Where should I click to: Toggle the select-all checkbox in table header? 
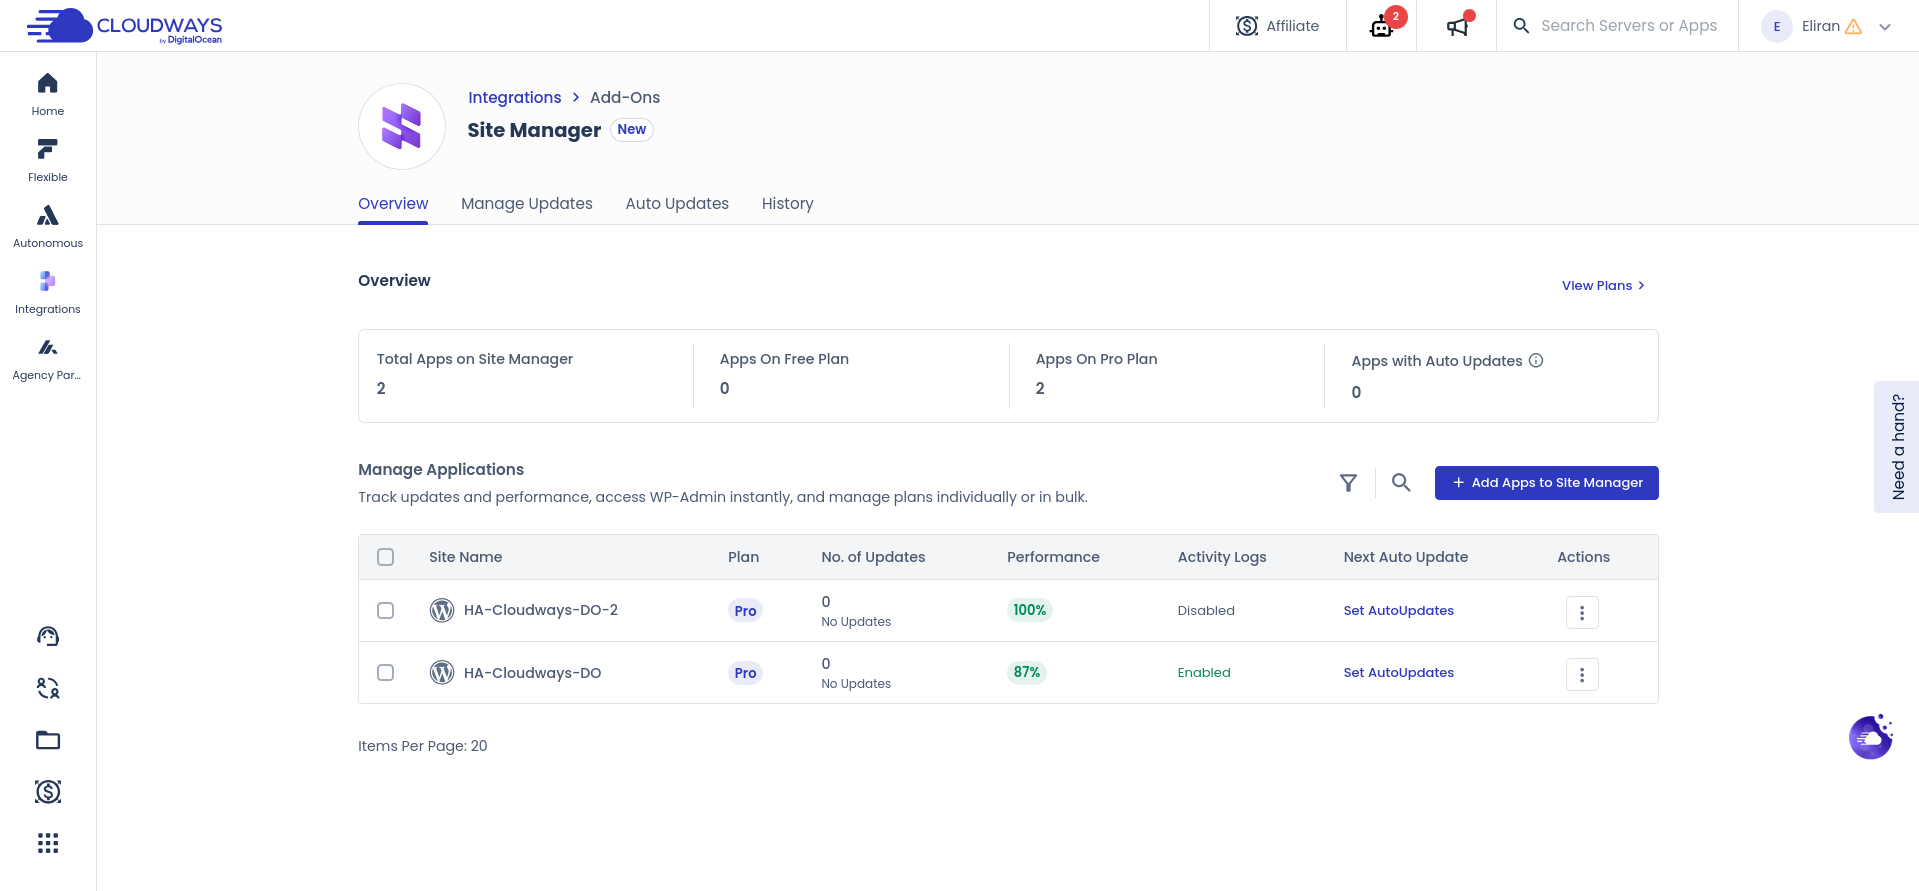coord(385,557)
